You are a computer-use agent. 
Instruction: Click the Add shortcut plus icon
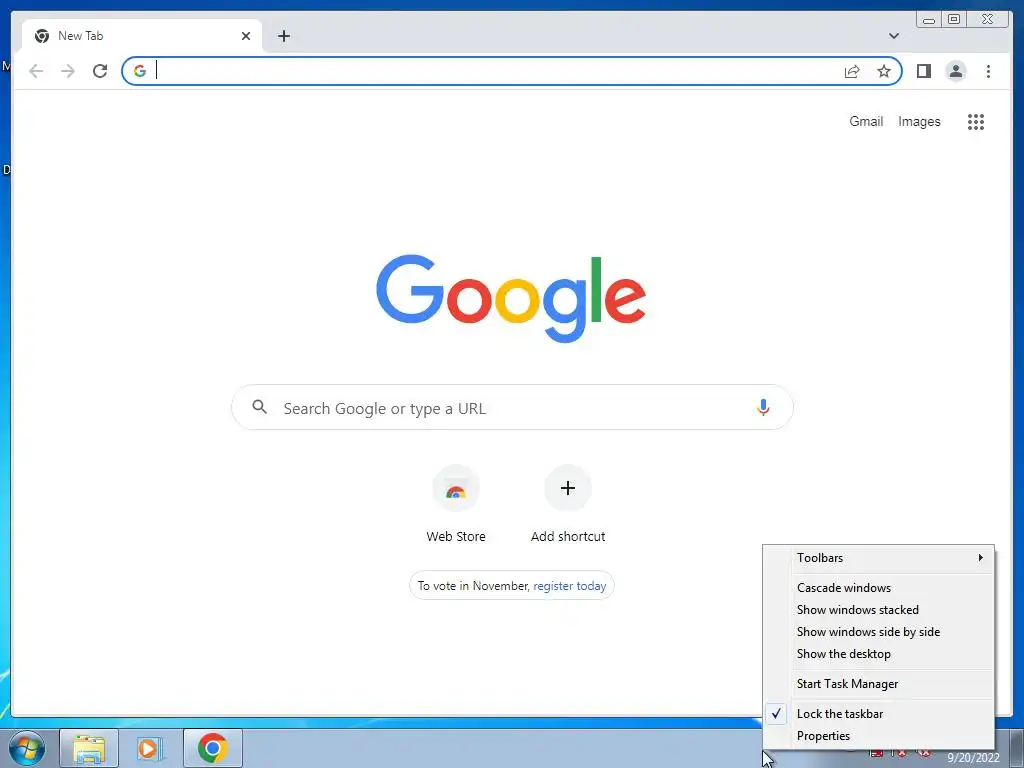(x=568, y=488)
